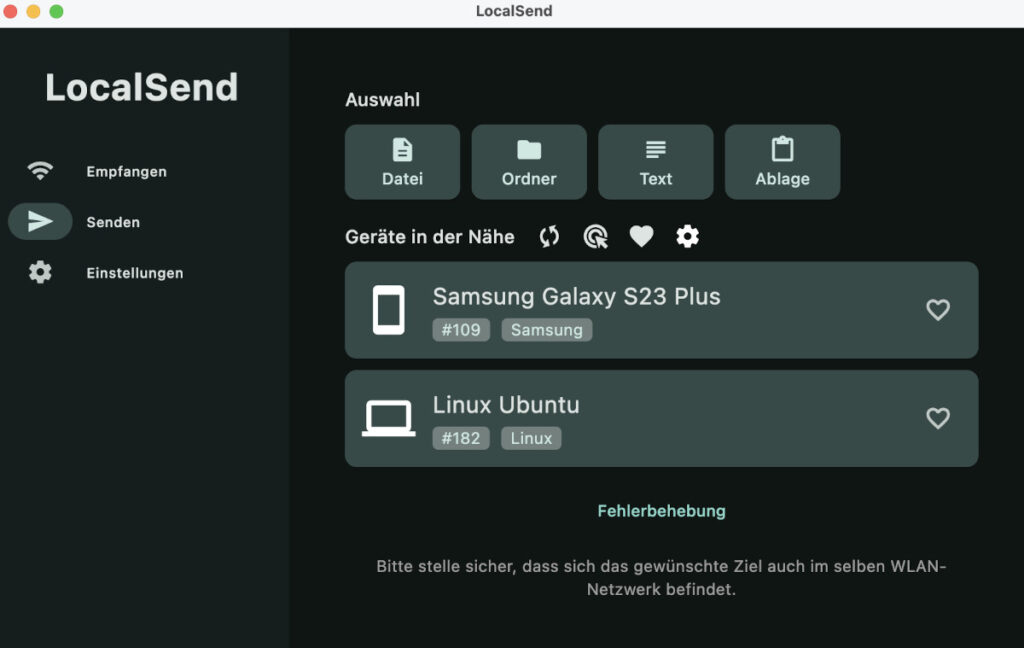Select Datei to pick a file
This screenshot has width=1024, height=648.
tap(402, 162)
